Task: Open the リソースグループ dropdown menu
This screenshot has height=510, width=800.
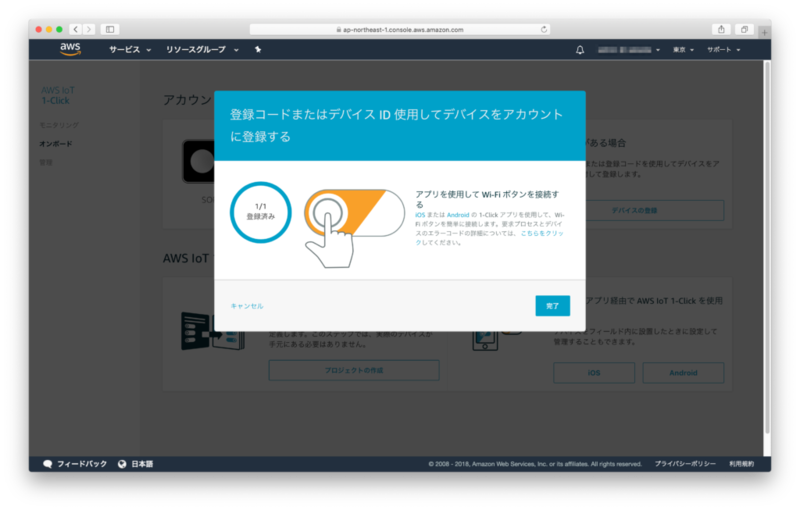Action: click(x=202, y=49)
